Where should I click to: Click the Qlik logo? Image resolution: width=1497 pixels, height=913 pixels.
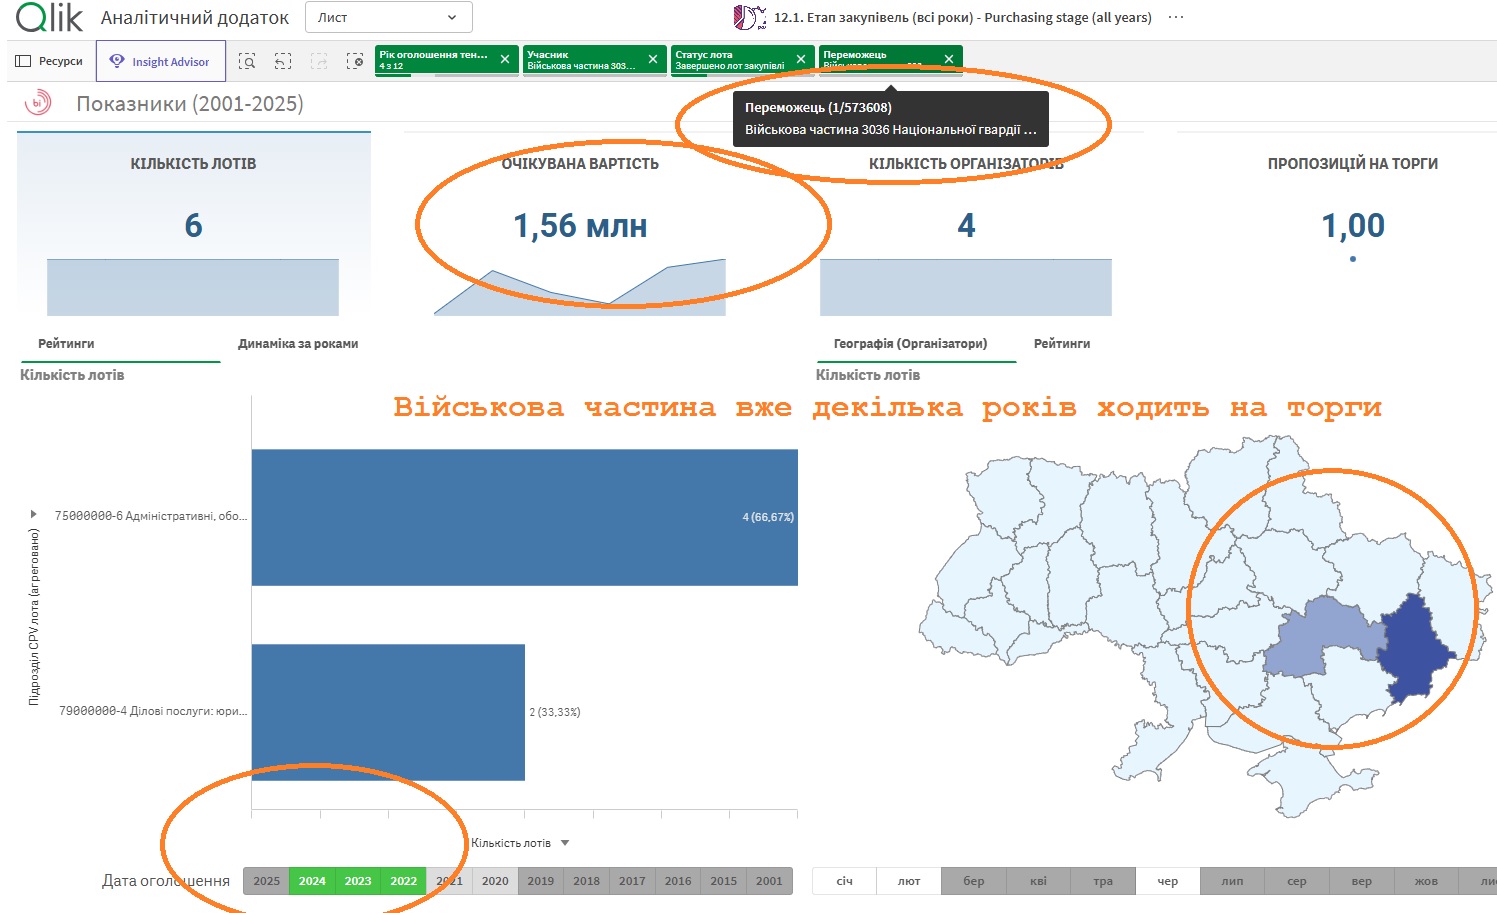[x=50, y=17]
